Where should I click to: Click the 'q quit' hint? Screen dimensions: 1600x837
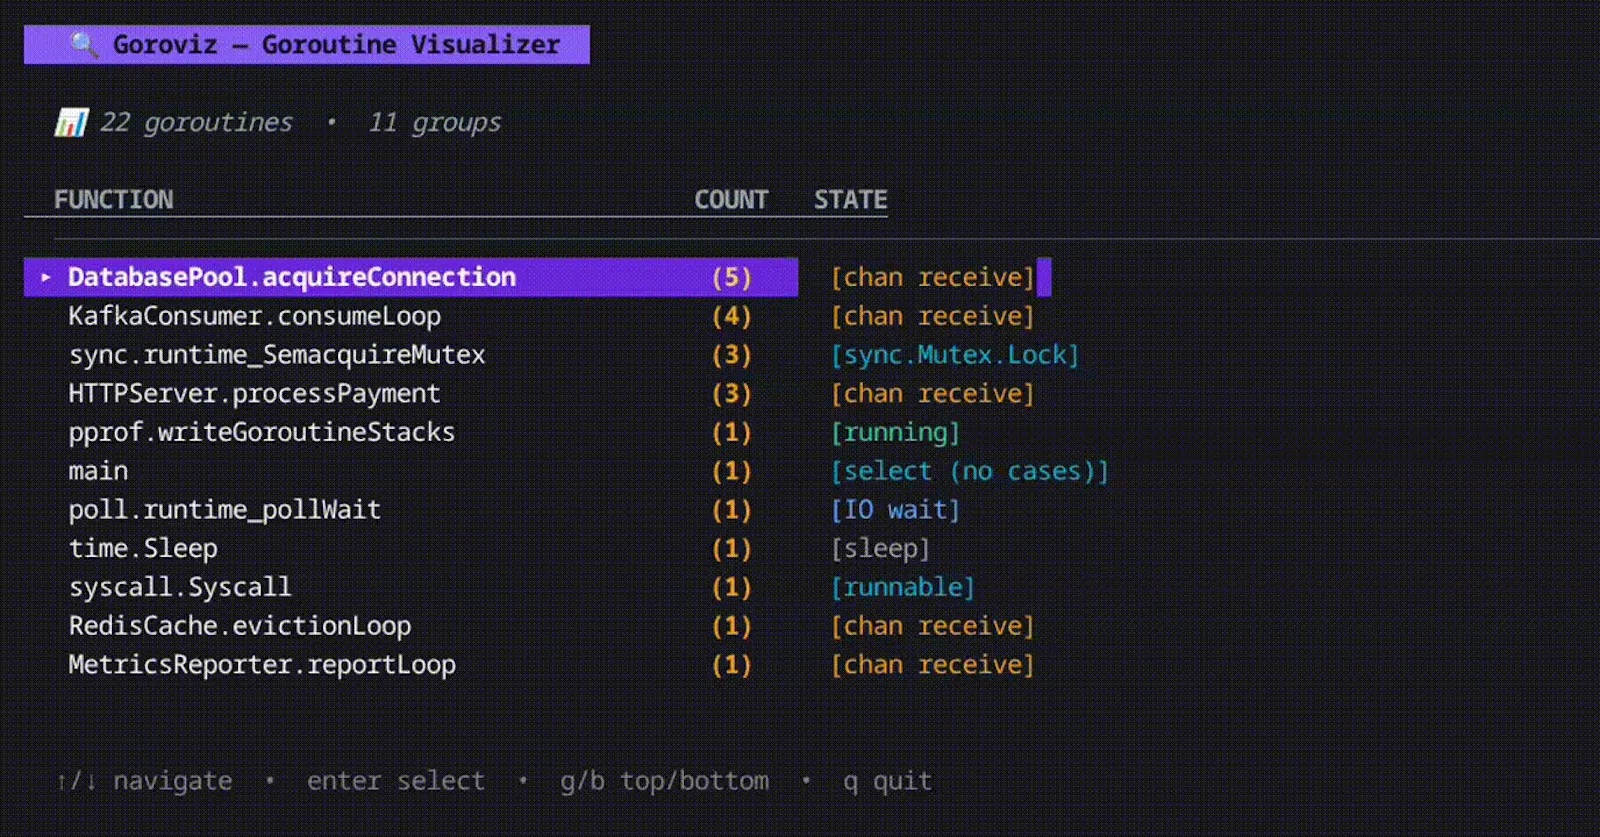pos(888,781)
